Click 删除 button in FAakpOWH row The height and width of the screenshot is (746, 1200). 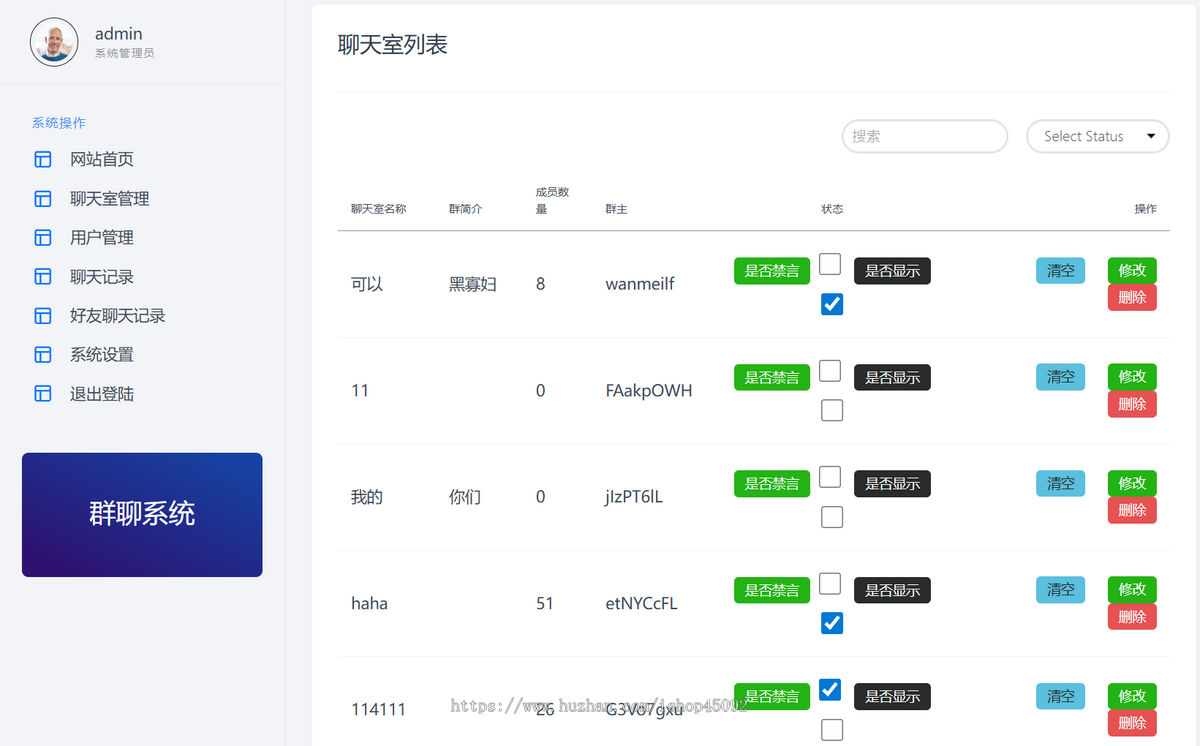[1132, 404]
